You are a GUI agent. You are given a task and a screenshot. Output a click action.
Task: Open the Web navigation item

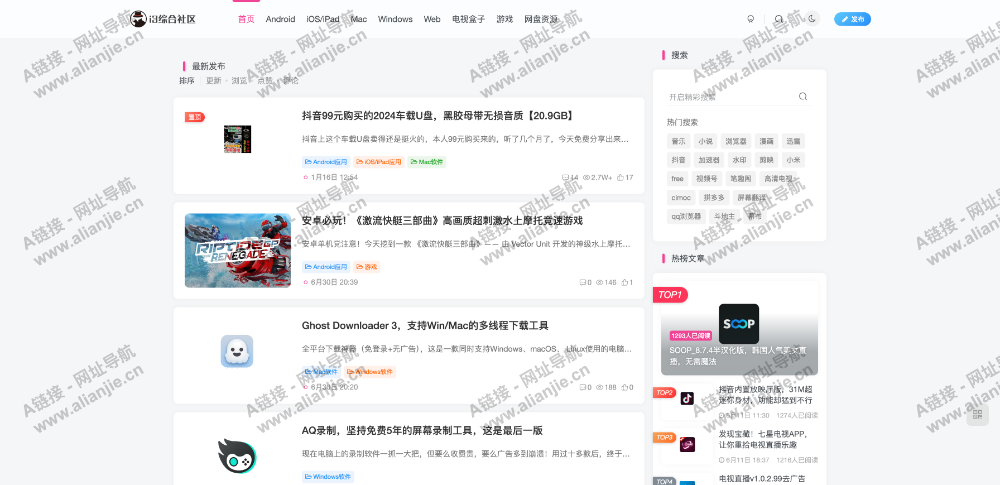point(432,19)
